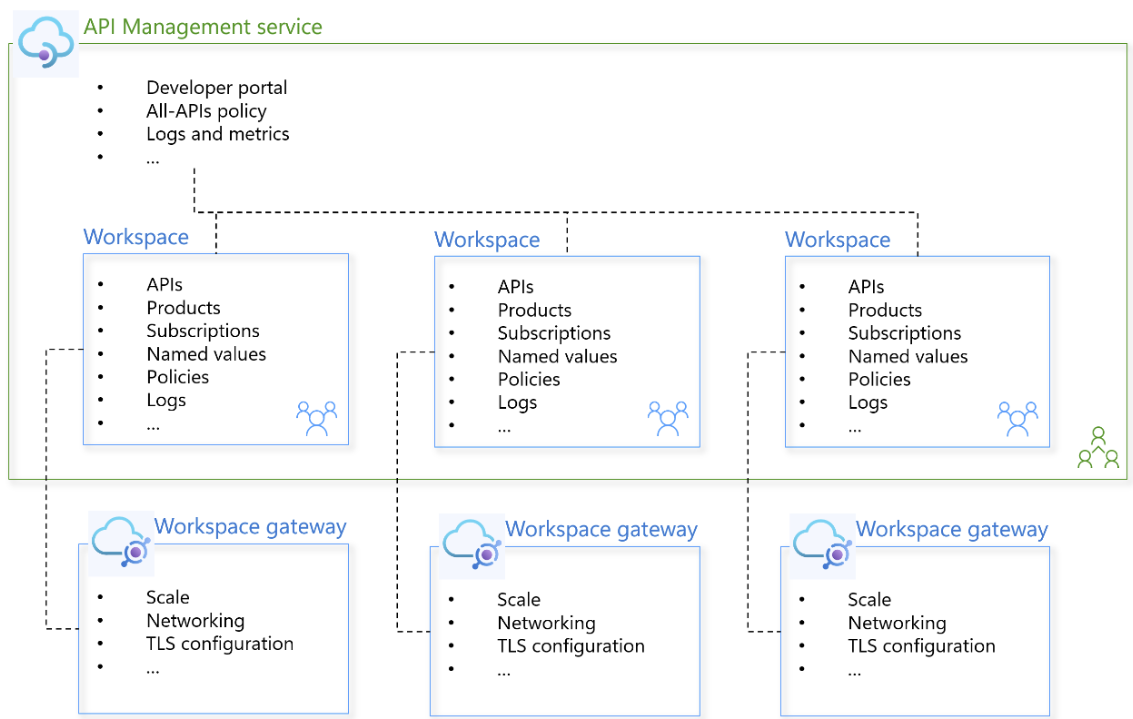Select the people icon in the middle Workspace
Viewport: 1133px width, 719px height.
667,417
